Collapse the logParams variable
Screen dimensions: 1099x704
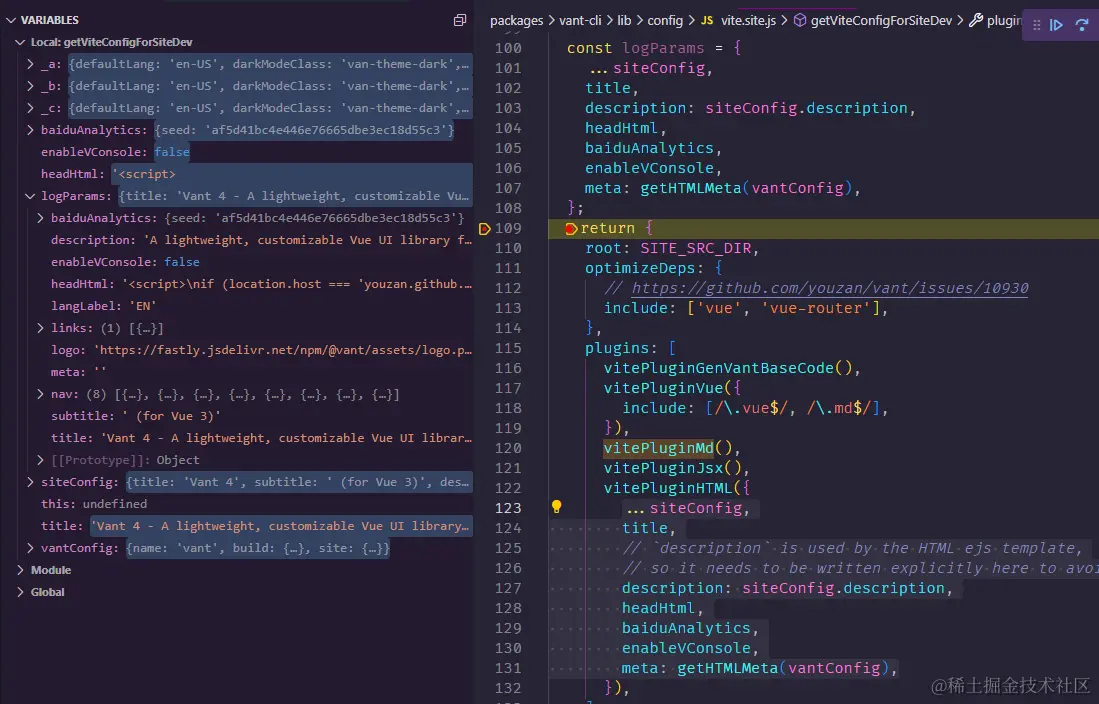pos(30,196)
